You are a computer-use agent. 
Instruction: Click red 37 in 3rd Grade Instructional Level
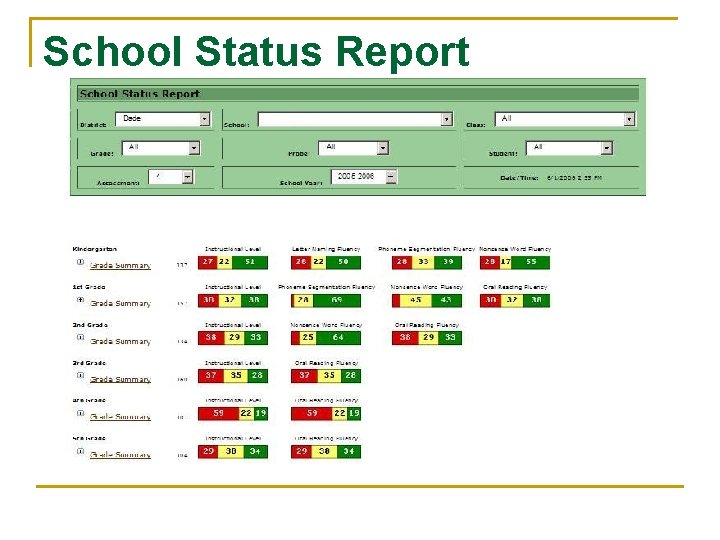point(211,376)
